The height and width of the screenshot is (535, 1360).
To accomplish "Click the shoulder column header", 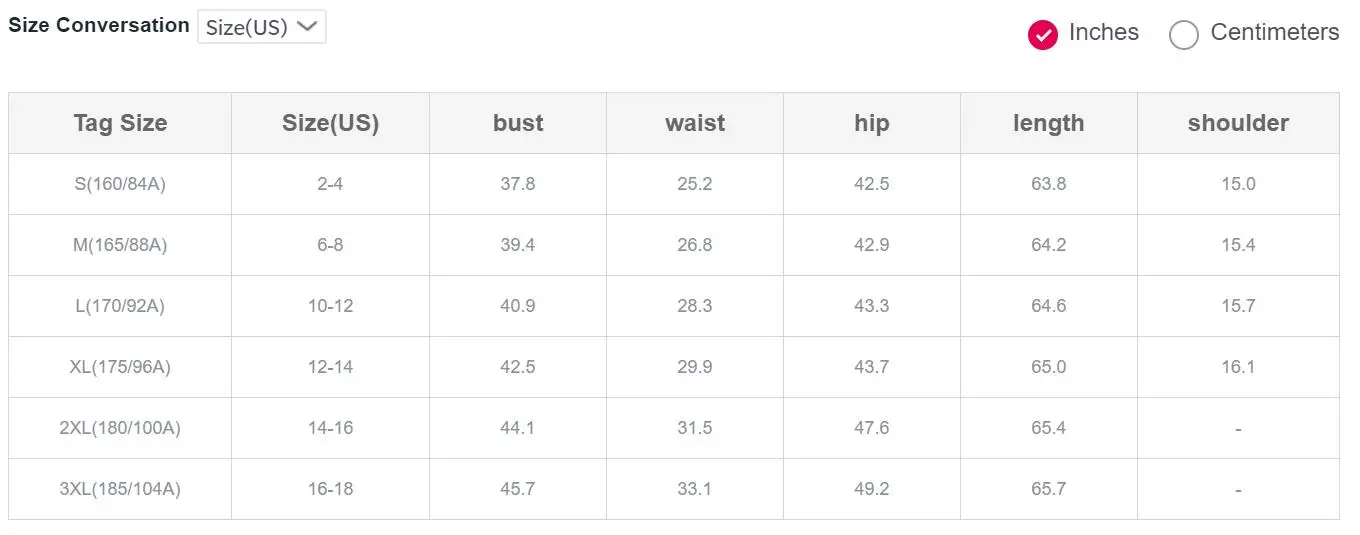I will click(x=1238, y=123).
